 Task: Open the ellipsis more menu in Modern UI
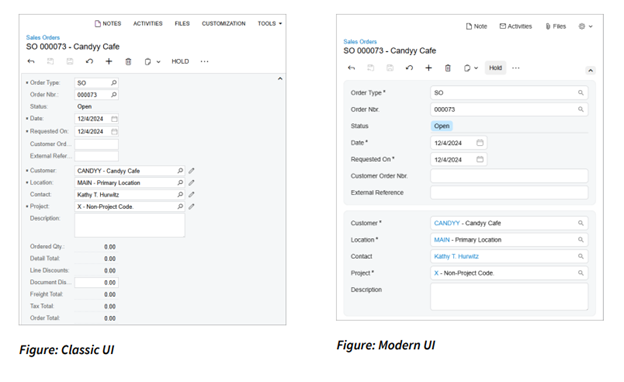[516, 68]
